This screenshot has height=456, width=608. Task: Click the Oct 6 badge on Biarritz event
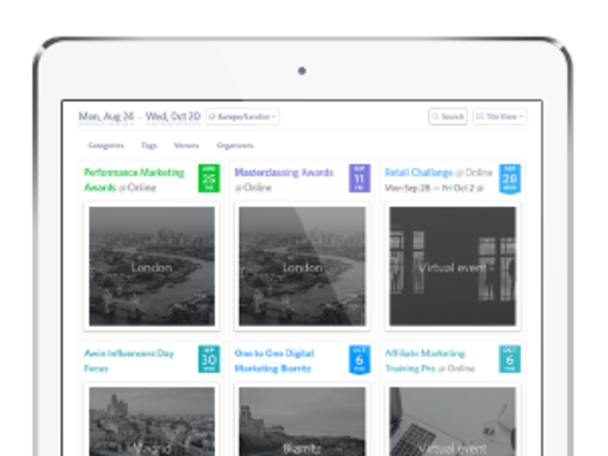358,359
